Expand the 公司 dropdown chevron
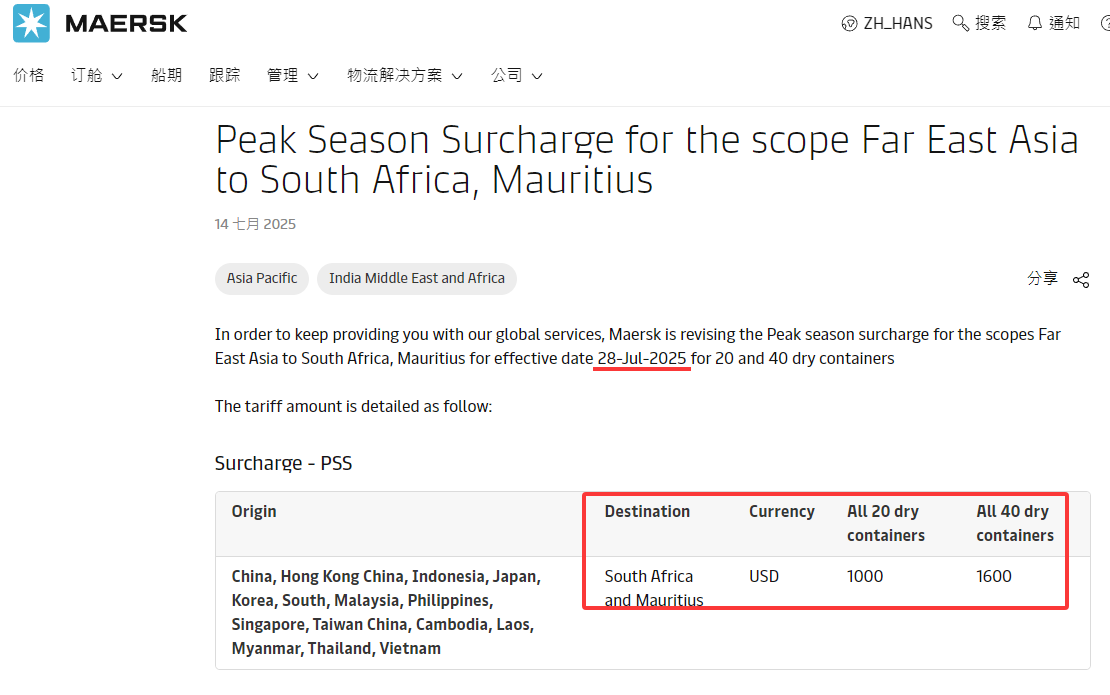This screenshot has height=695, width=1110. 537,76
